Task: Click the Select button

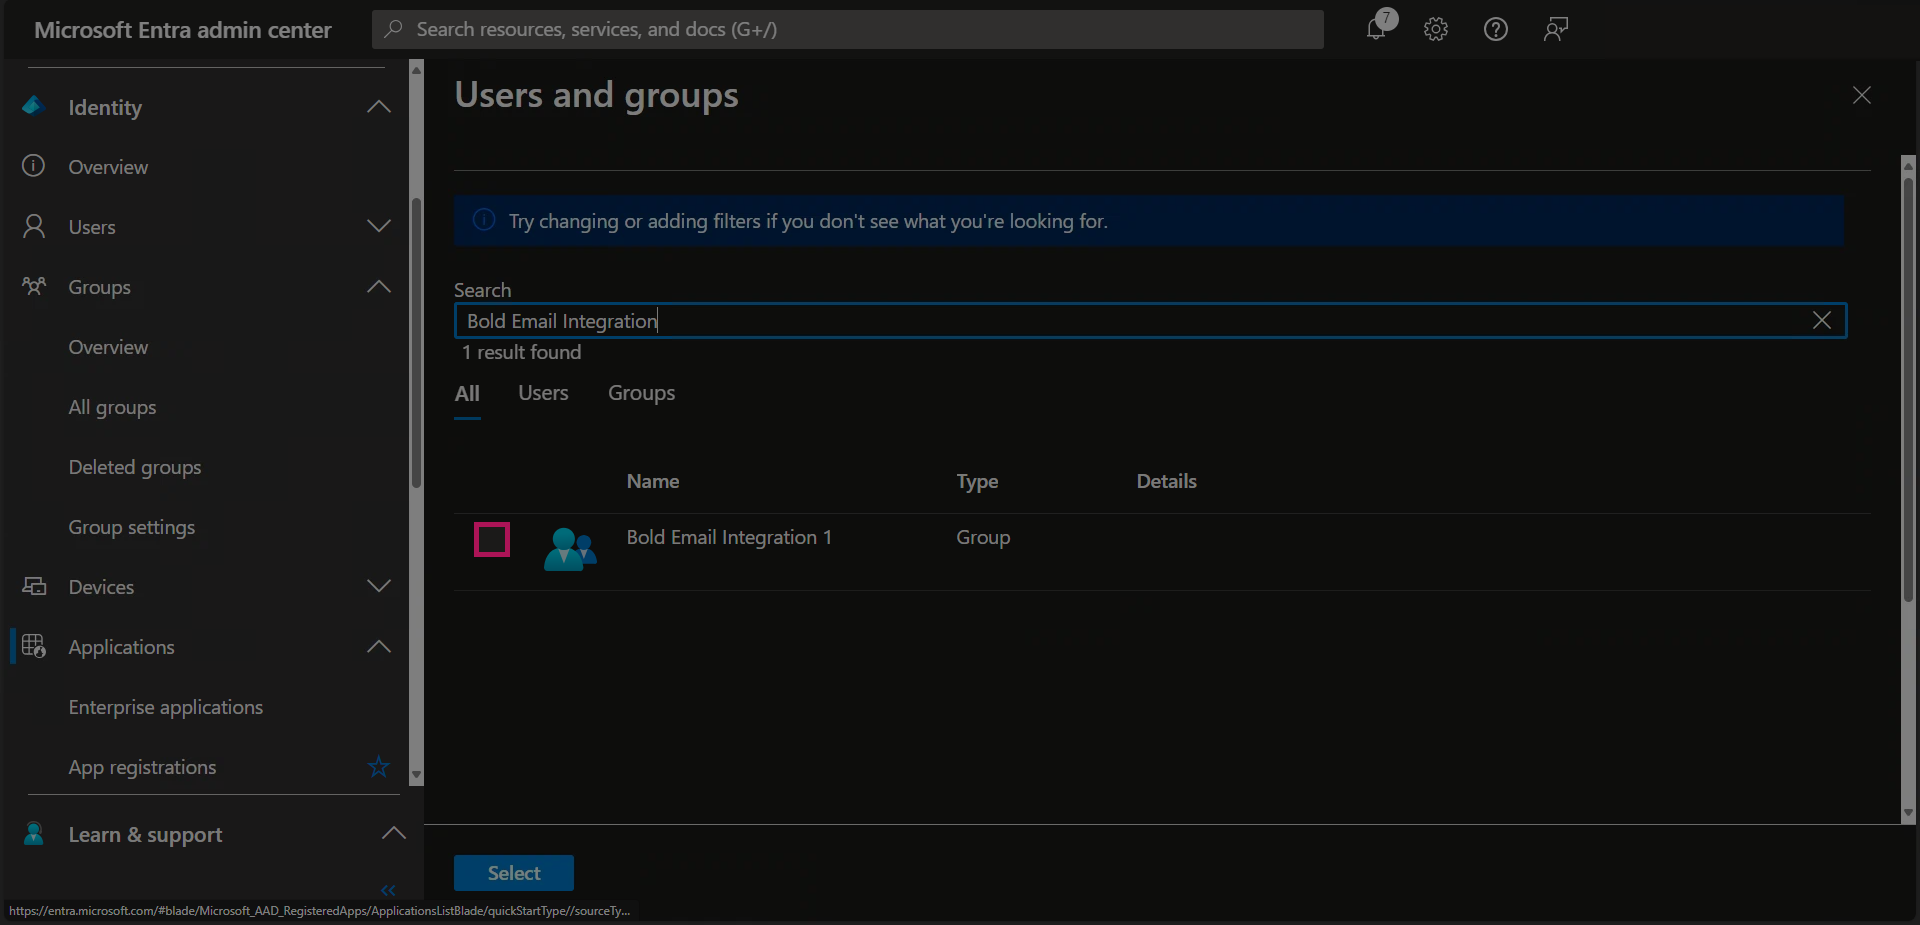Action: pos(514,873)
